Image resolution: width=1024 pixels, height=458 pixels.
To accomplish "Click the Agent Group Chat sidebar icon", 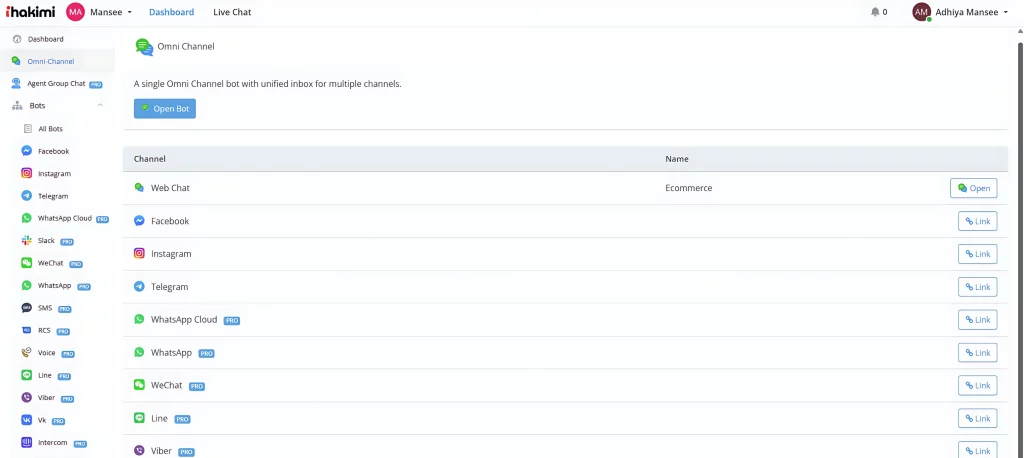I will [x=16, y=84].
